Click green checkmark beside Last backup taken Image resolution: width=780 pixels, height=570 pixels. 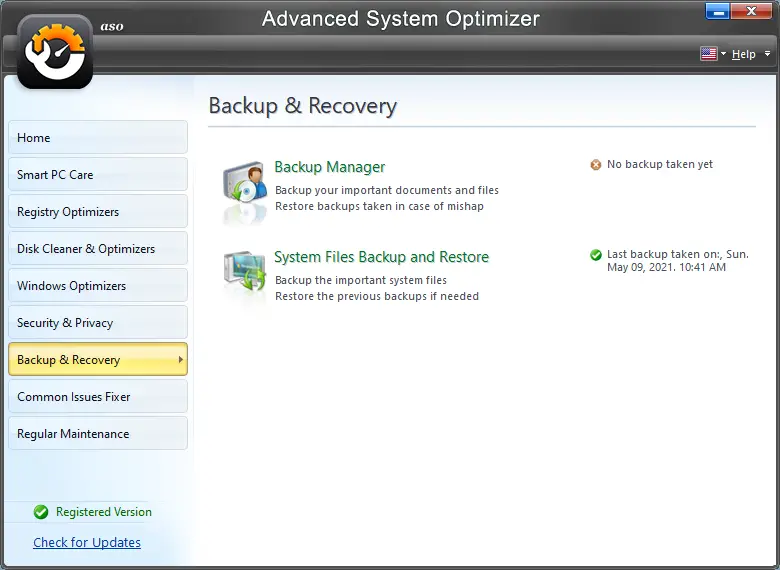coord(595,255)
